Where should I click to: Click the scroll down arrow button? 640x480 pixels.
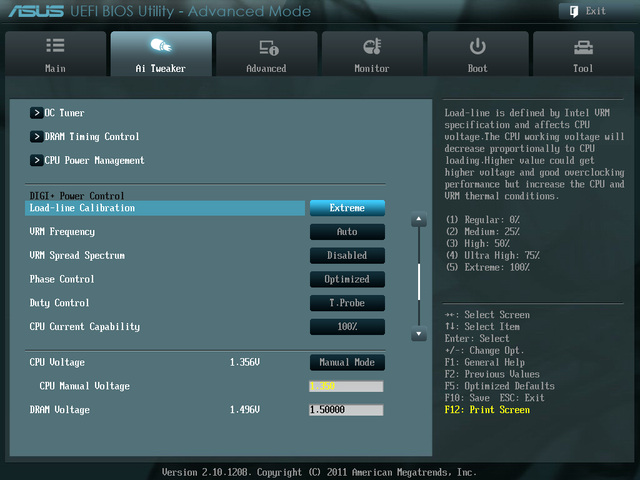pyautogui.click(x=419, y=333)
